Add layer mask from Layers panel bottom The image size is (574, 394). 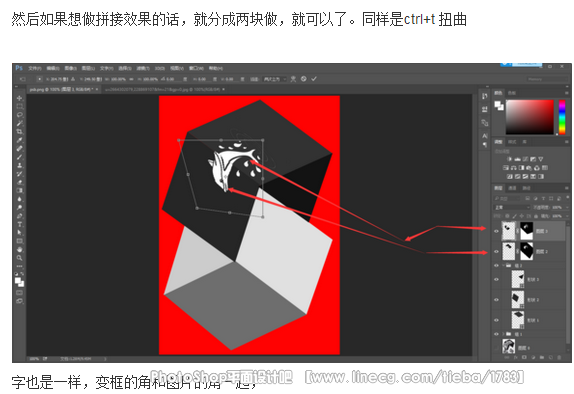(524, 357)
